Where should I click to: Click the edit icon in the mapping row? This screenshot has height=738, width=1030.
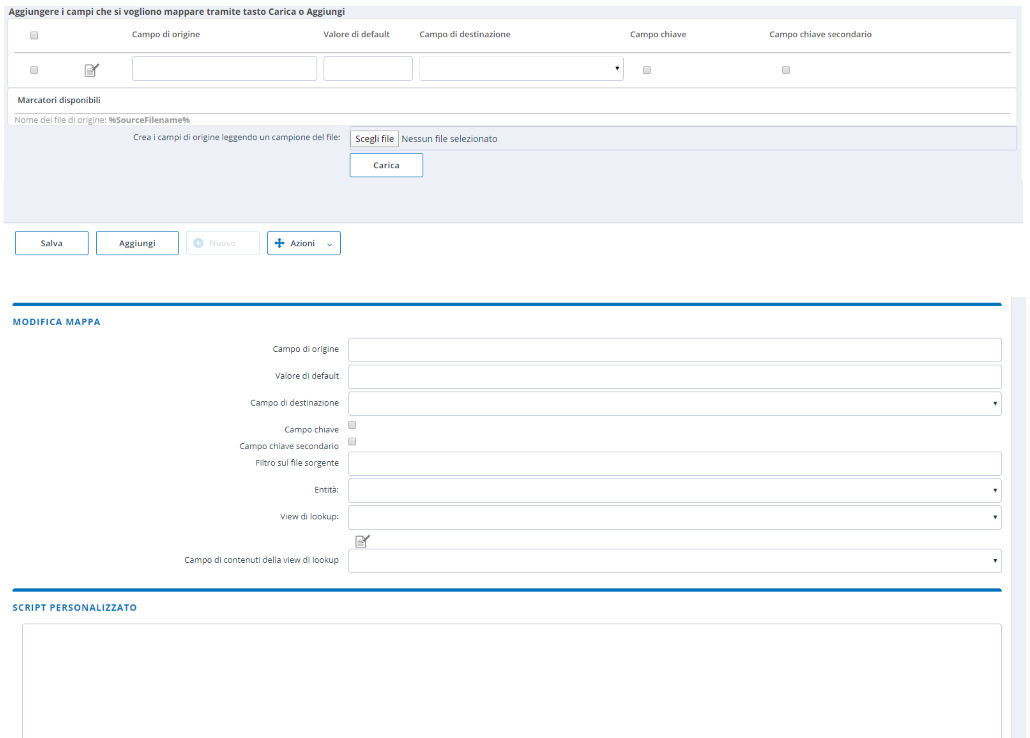tap(92, 70)
